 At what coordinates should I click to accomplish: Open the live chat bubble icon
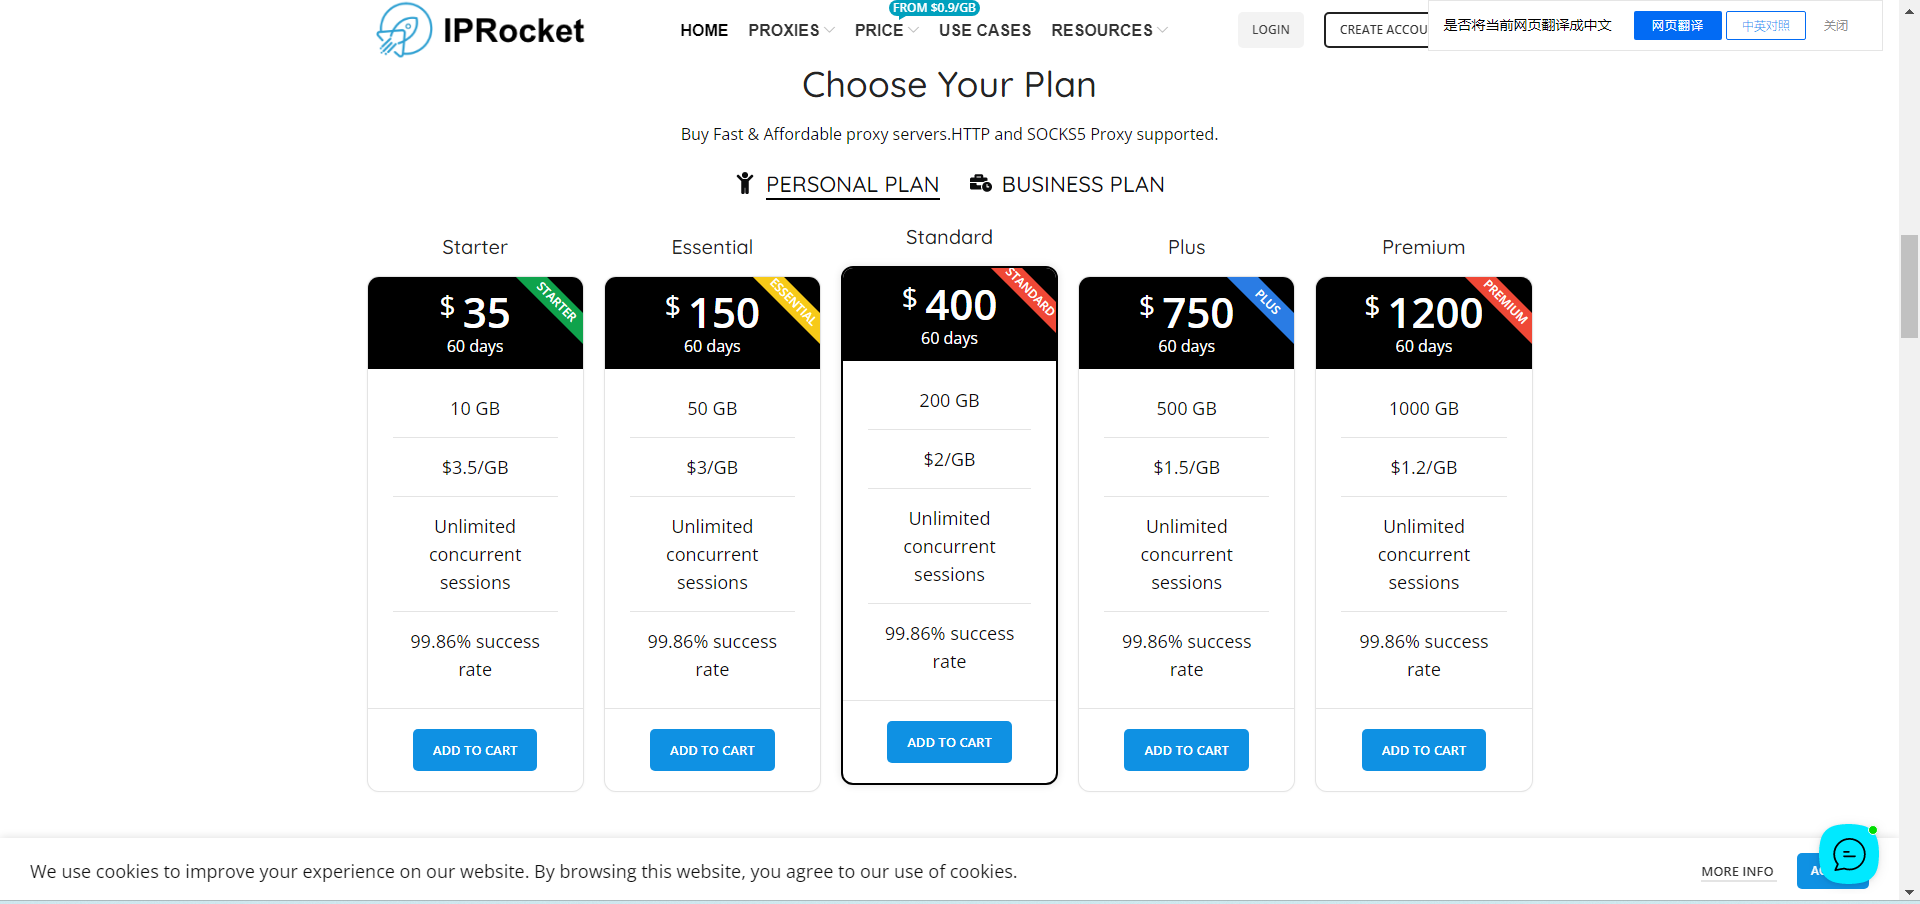tap(1848, 855)
